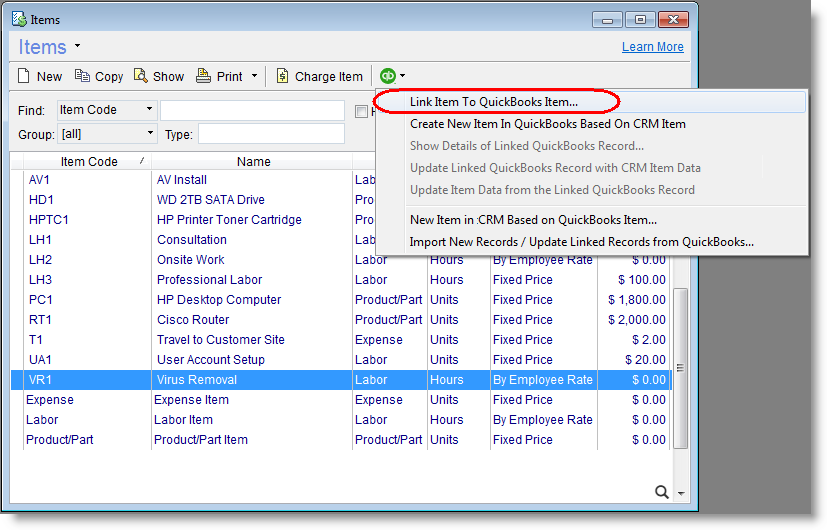Screen dimensions: 827x530
Task: Click the $ 1,800.00 price cell
Action: [x=637, y=300]
